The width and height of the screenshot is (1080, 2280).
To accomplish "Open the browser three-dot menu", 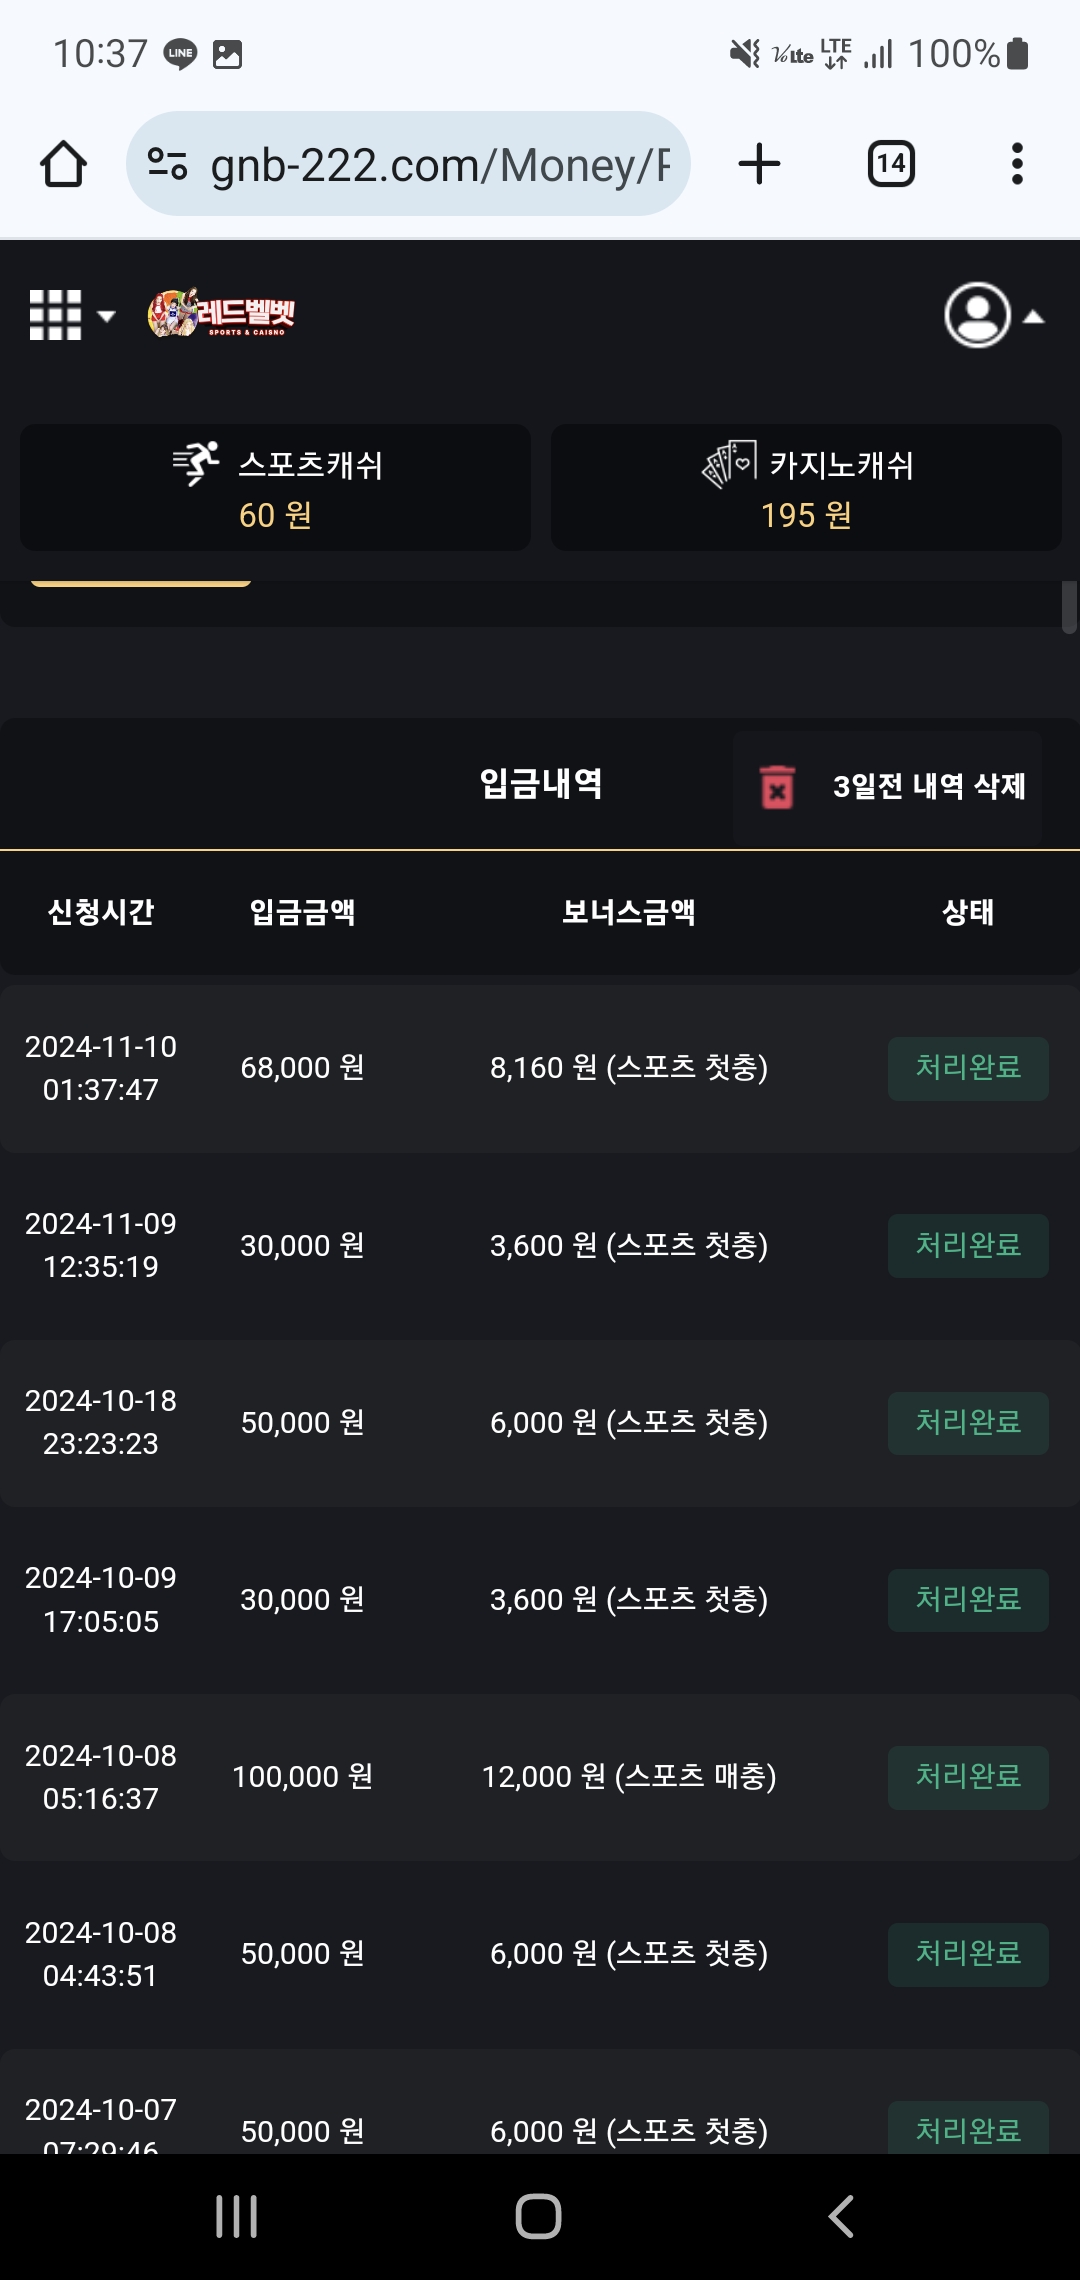I will (1017, 164).
